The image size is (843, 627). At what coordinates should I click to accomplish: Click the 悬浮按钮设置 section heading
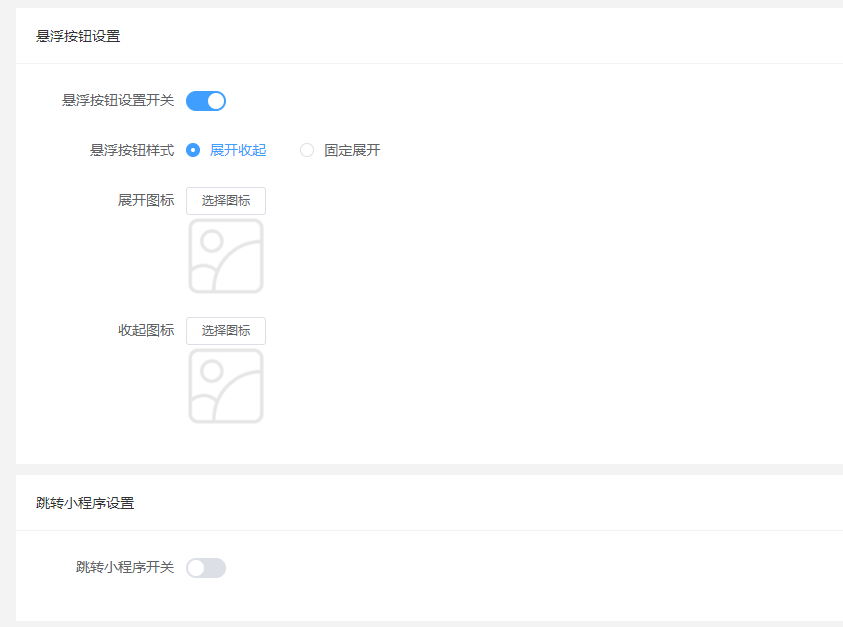point(78,36)
